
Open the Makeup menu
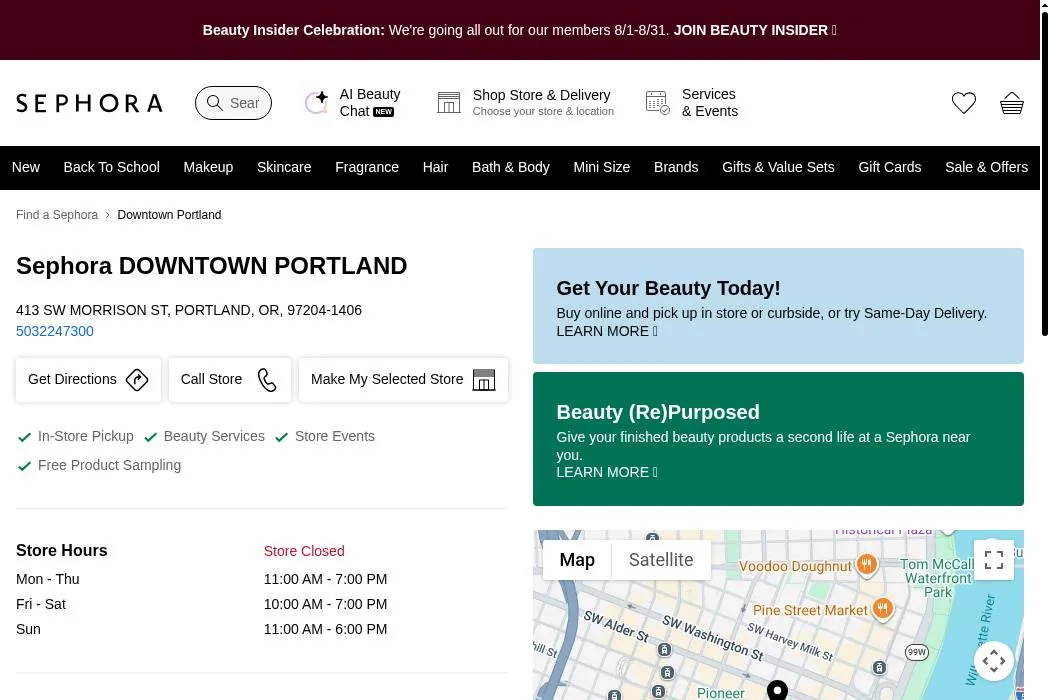[208, 167]
